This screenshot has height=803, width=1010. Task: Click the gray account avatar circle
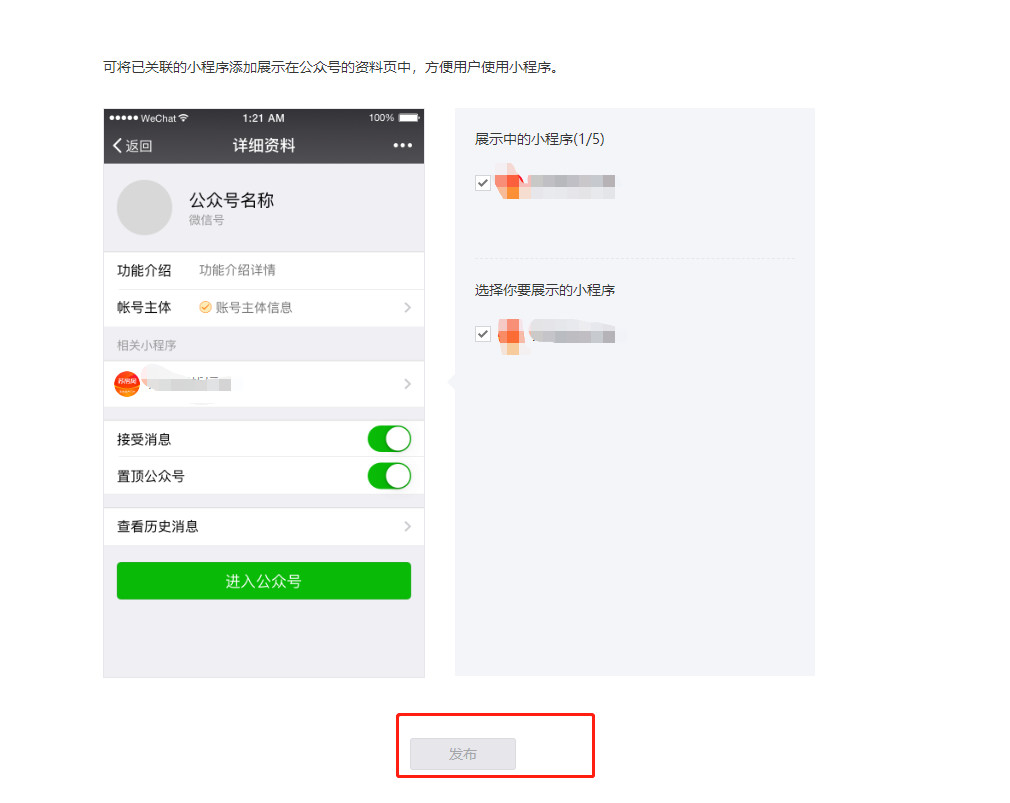144,207
